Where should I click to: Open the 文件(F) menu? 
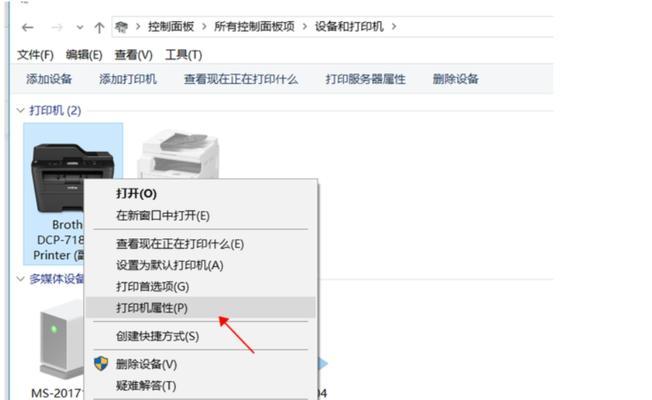coord(35,55)
